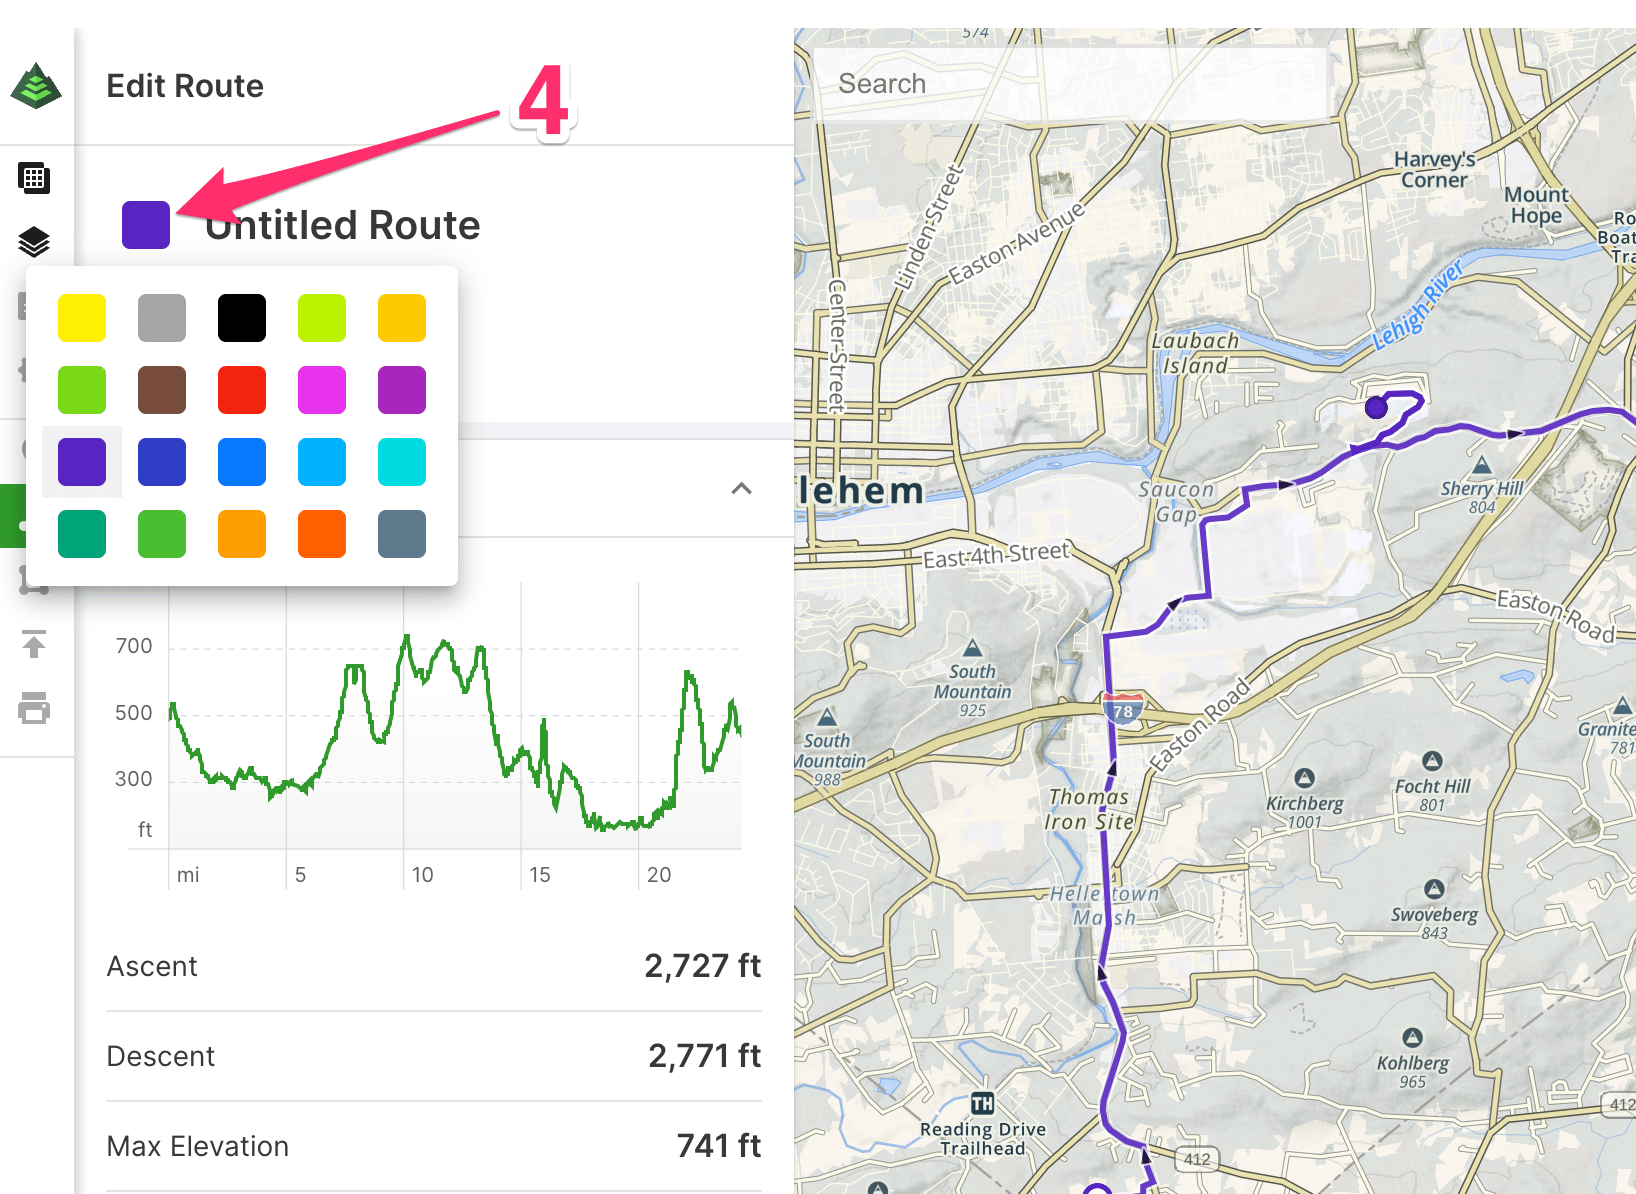The height and width of the screenshot is (1194, 1636).
Task: Open the map layers panel
Action: pyautogui.click(x=34, y=242)
